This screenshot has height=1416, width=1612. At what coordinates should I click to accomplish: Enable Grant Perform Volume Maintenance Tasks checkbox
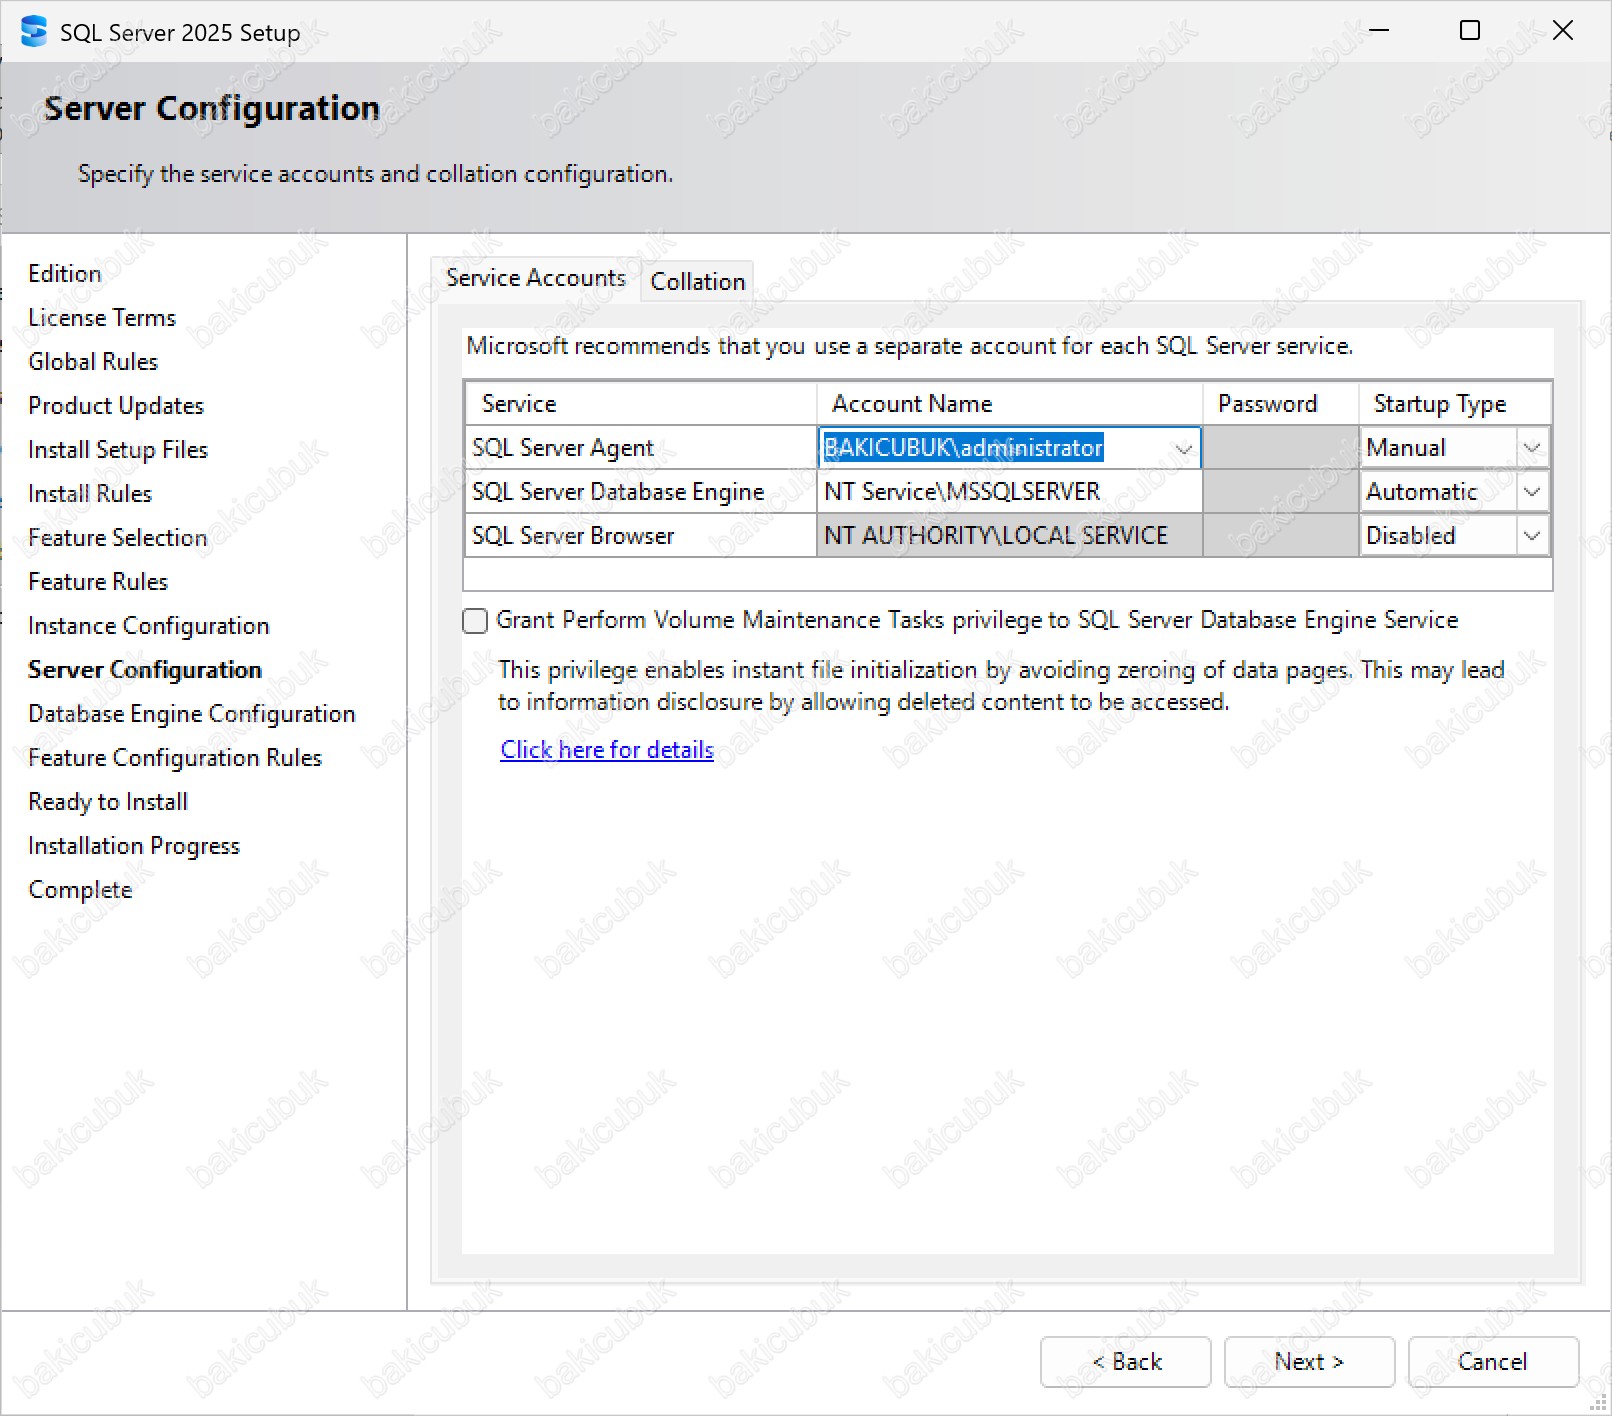click(476, 621)
